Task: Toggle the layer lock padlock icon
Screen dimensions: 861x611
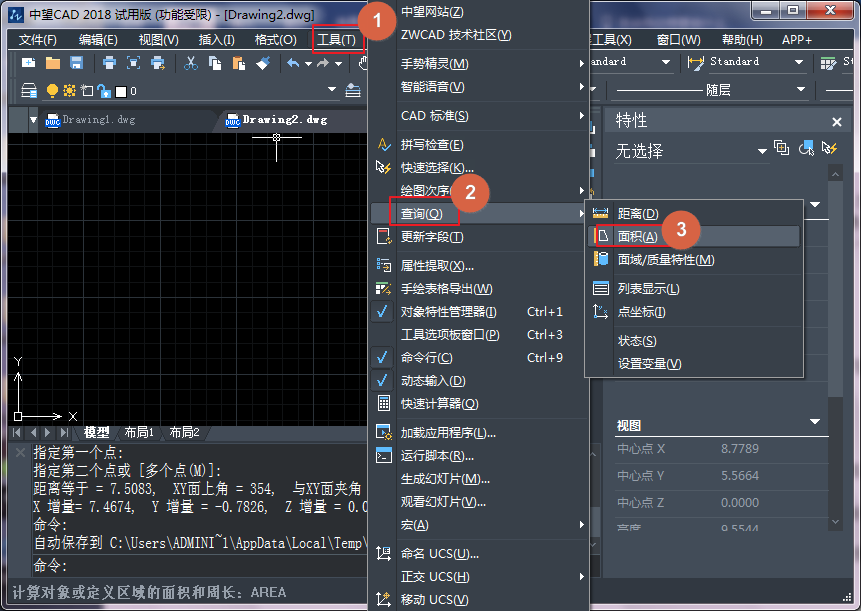Action: tap(102, 90)
